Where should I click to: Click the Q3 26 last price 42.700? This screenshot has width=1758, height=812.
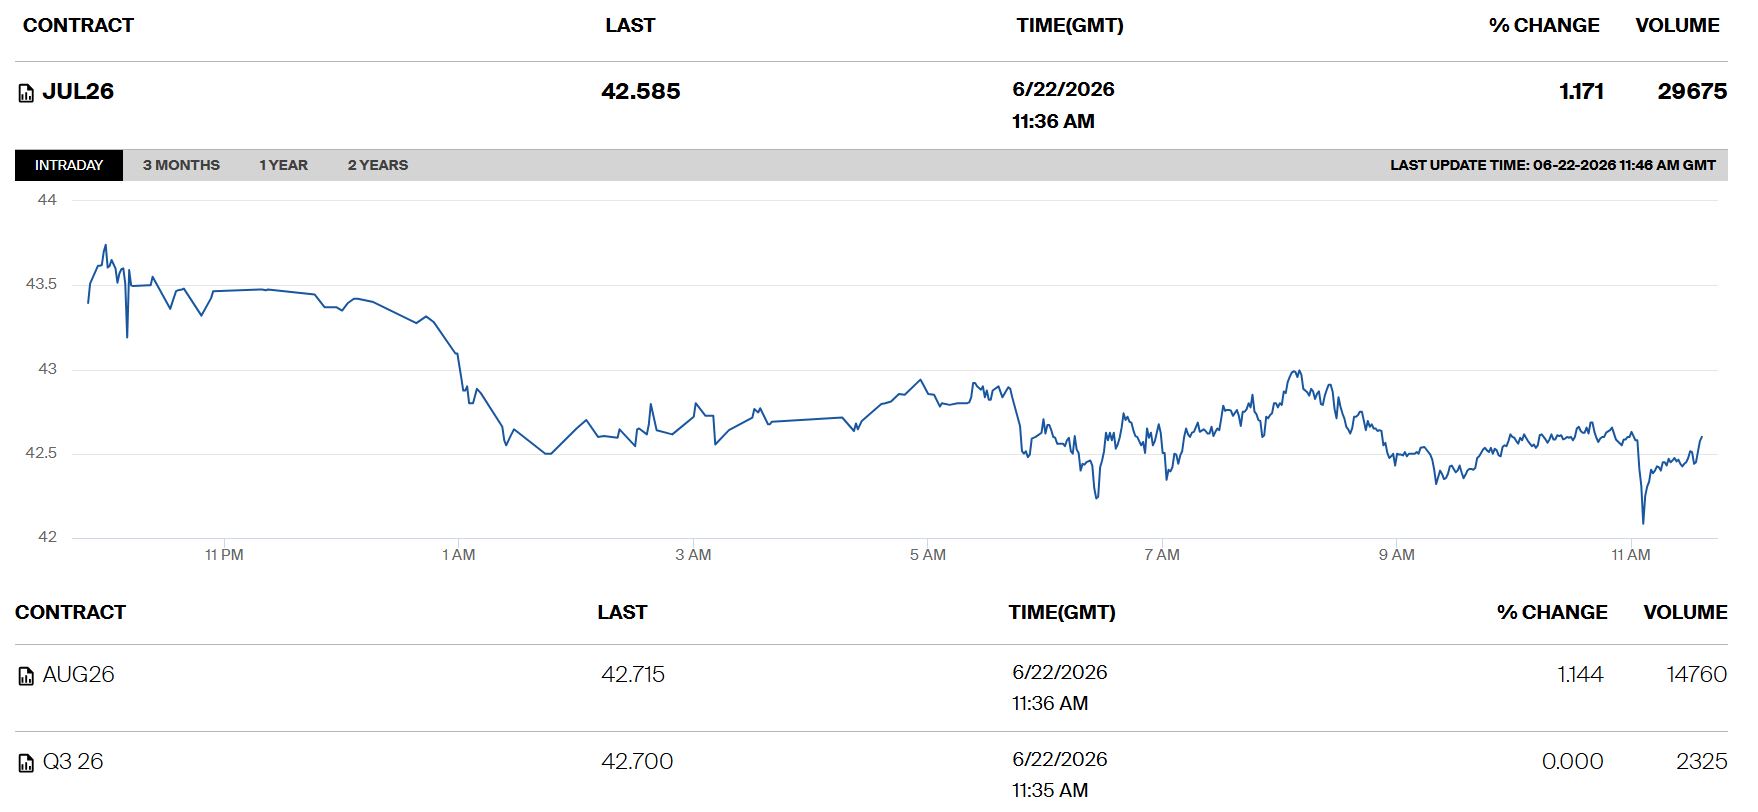[637, 761]
